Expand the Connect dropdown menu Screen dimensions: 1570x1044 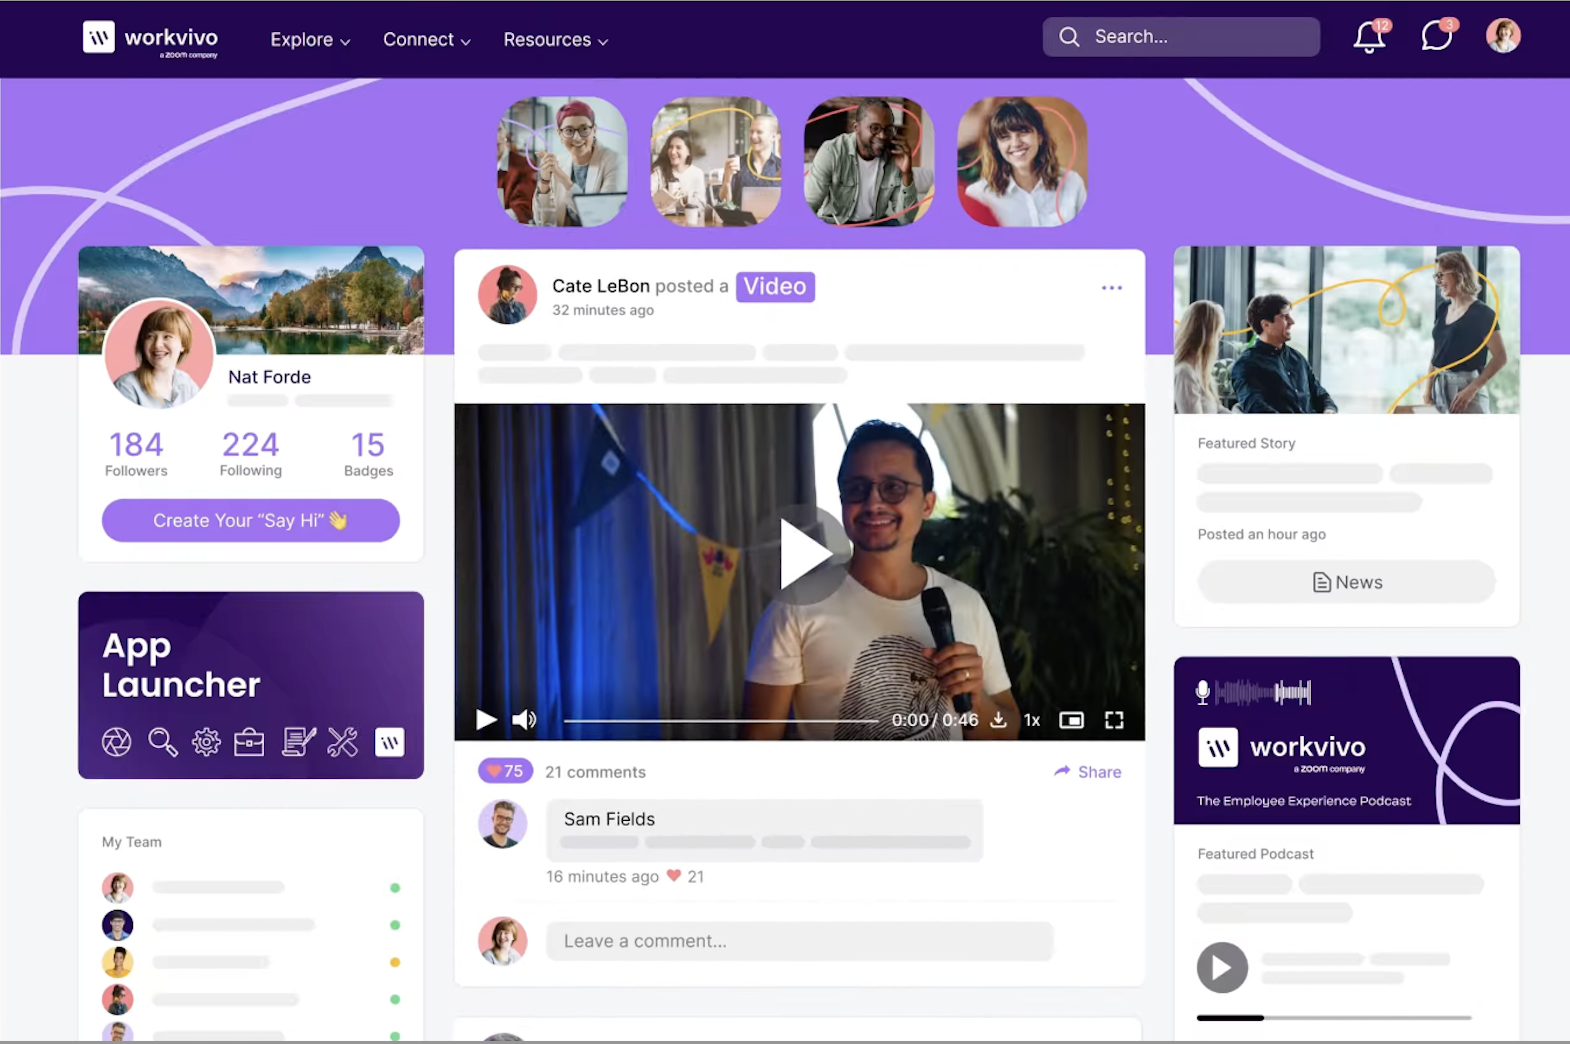click(426, 40)
